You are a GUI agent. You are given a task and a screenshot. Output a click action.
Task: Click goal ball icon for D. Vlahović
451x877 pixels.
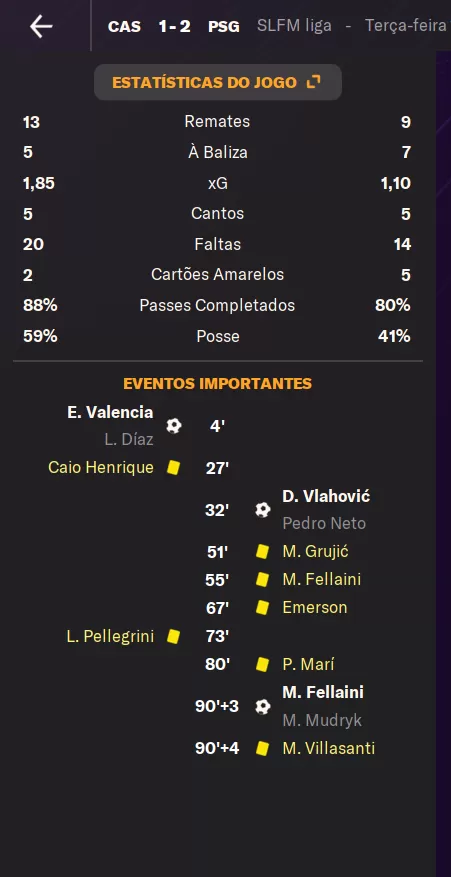pyautogui.click(x=262, y=510)
